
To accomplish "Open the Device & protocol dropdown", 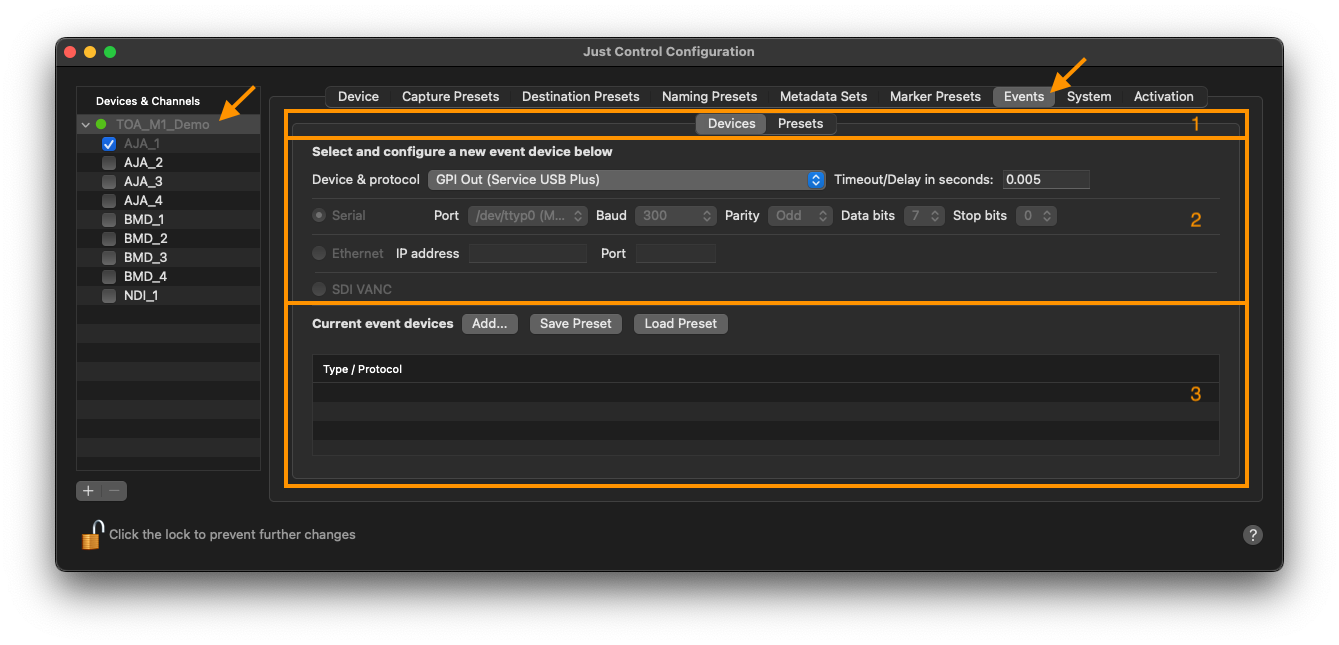I will [x=627, y=180].
